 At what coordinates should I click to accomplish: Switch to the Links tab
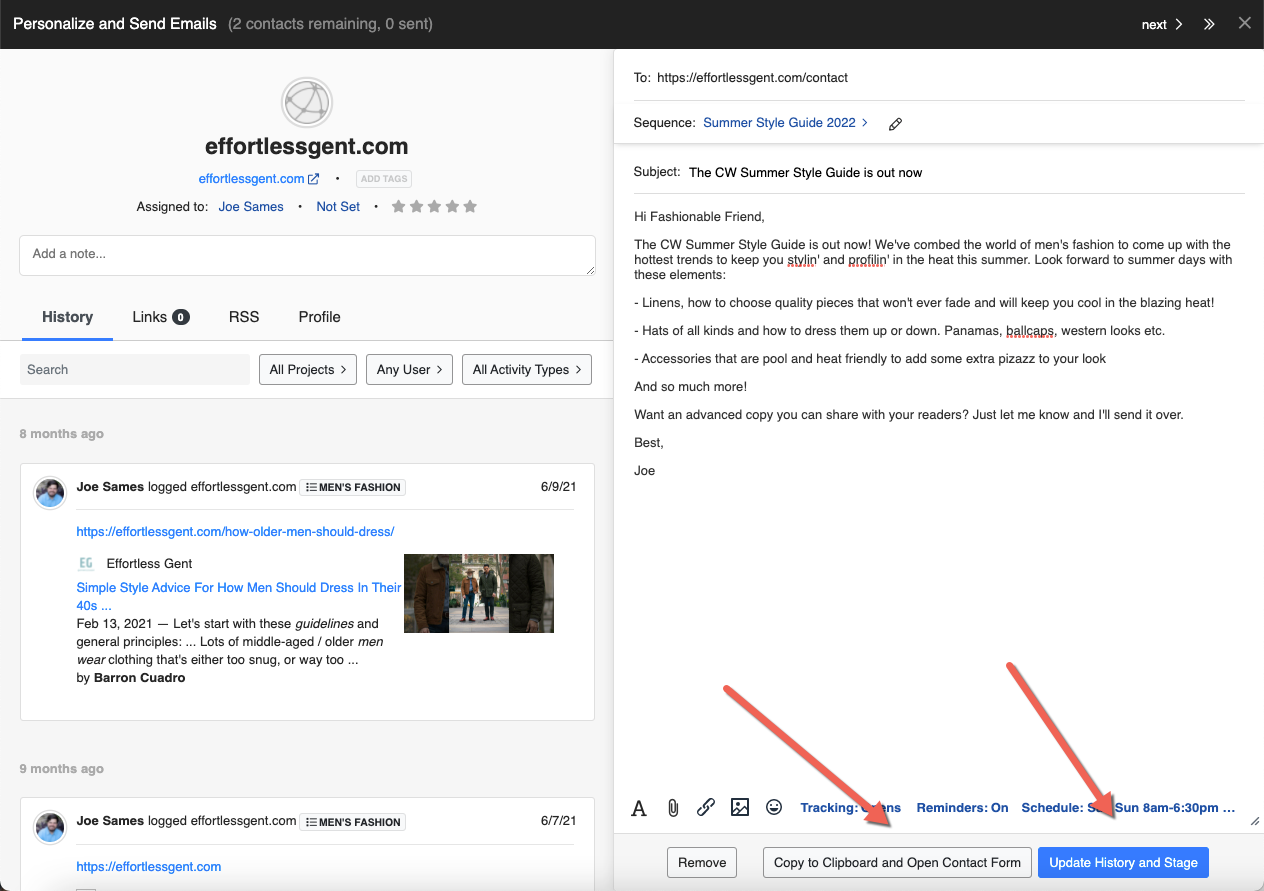click(x=160, y=317)
